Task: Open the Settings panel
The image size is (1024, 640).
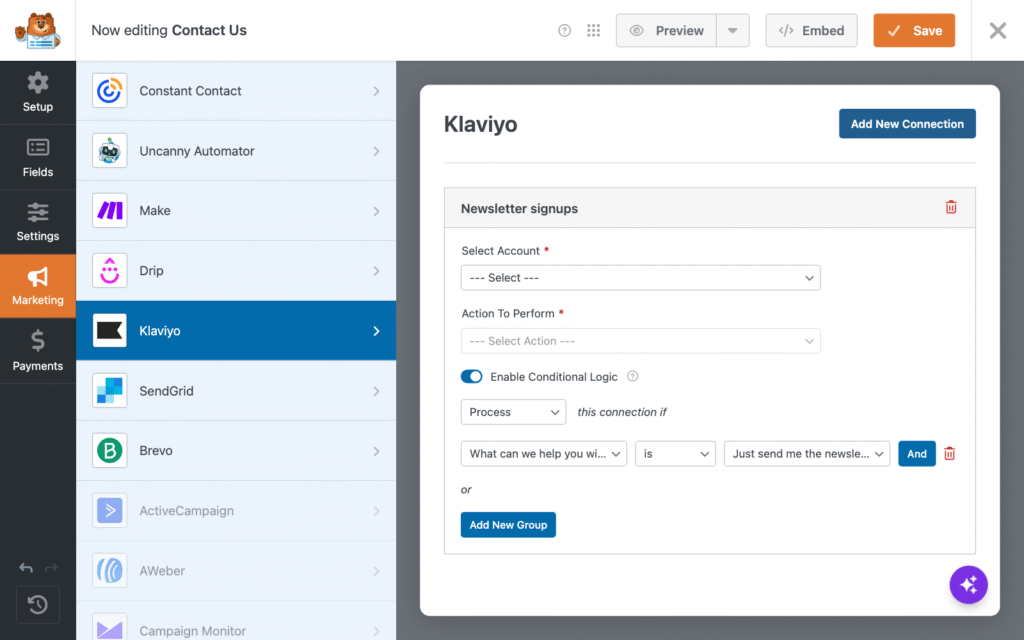Action: pyautogui.click(x=38, y=222)
